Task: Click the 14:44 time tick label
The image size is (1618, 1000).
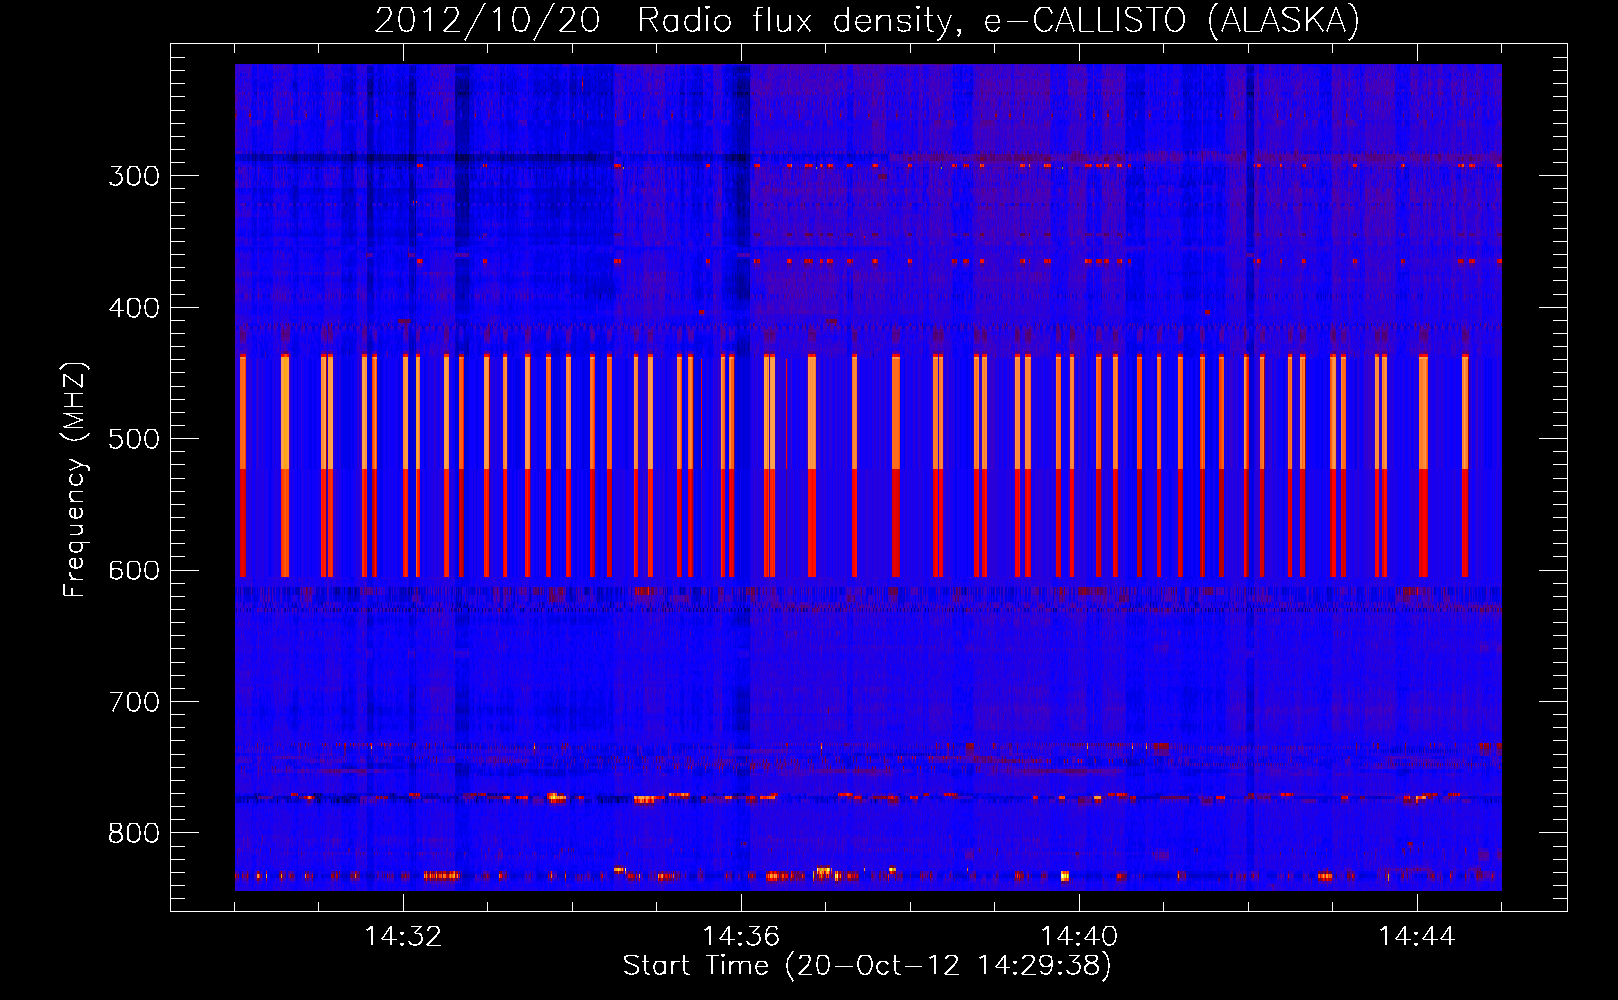Action: pos(1417,937)
